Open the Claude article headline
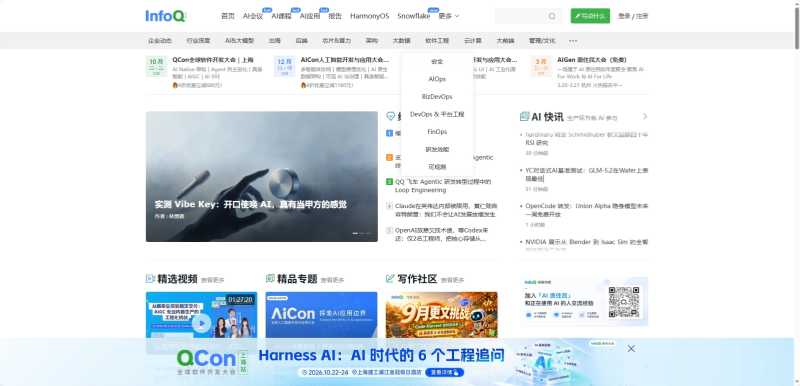800x386 pixels. coord(445,210)
